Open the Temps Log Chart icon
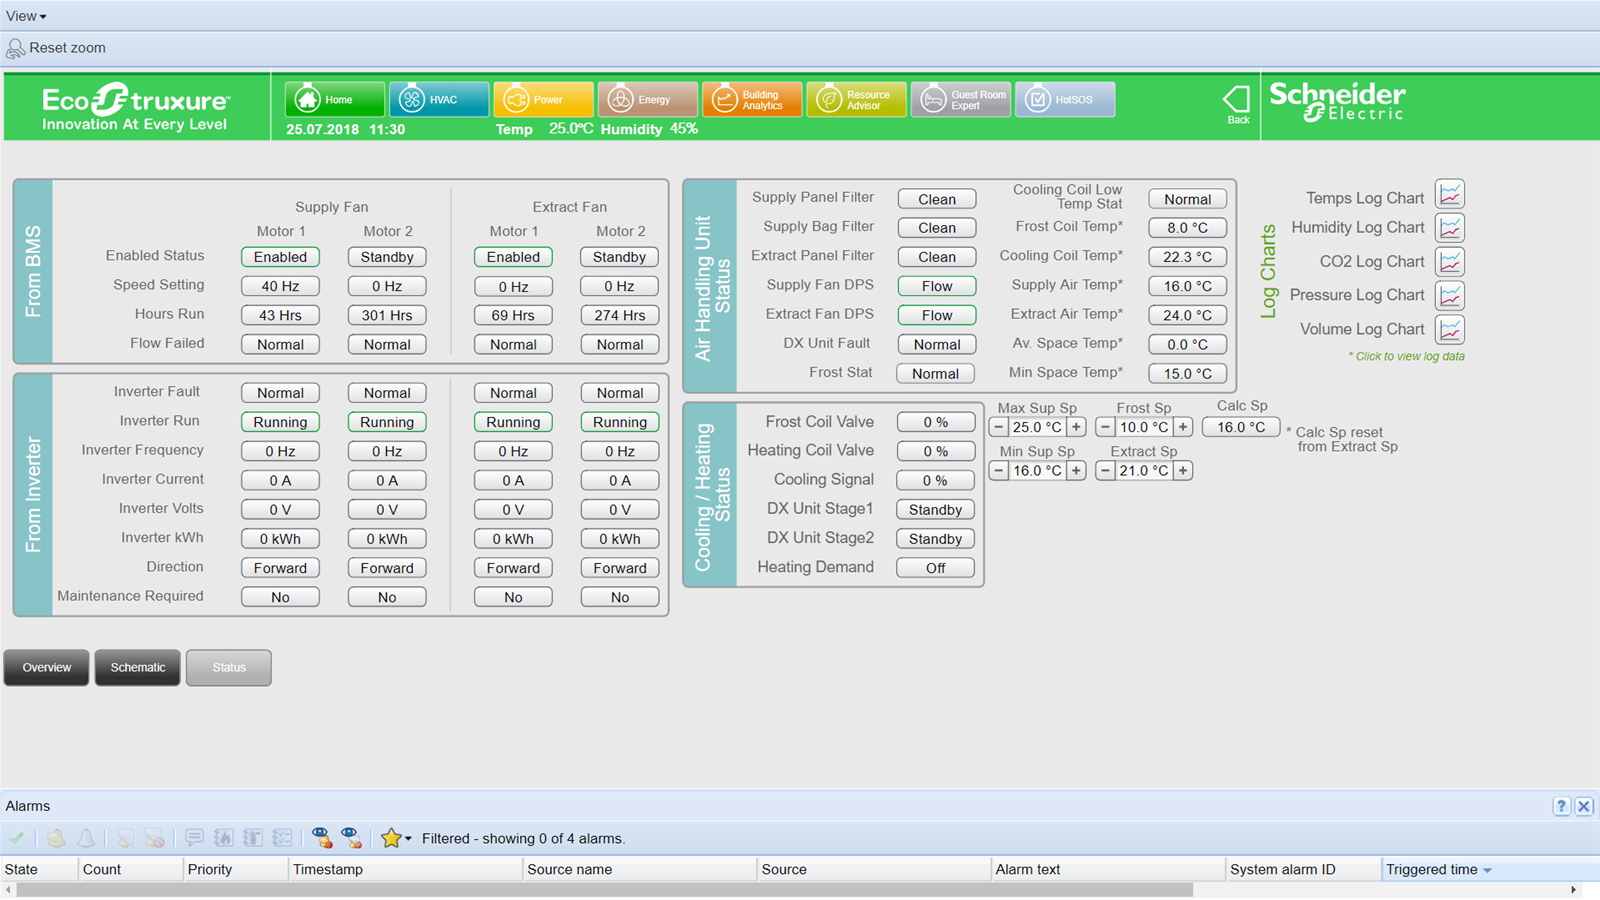1600x900 pixels. tap(1449, 194)
